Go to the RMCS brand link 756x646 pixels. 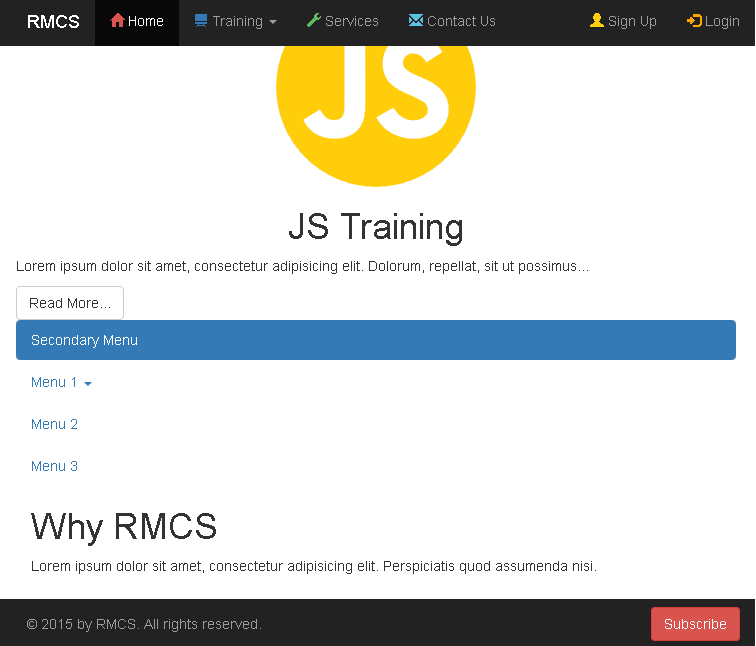(53, 22)
